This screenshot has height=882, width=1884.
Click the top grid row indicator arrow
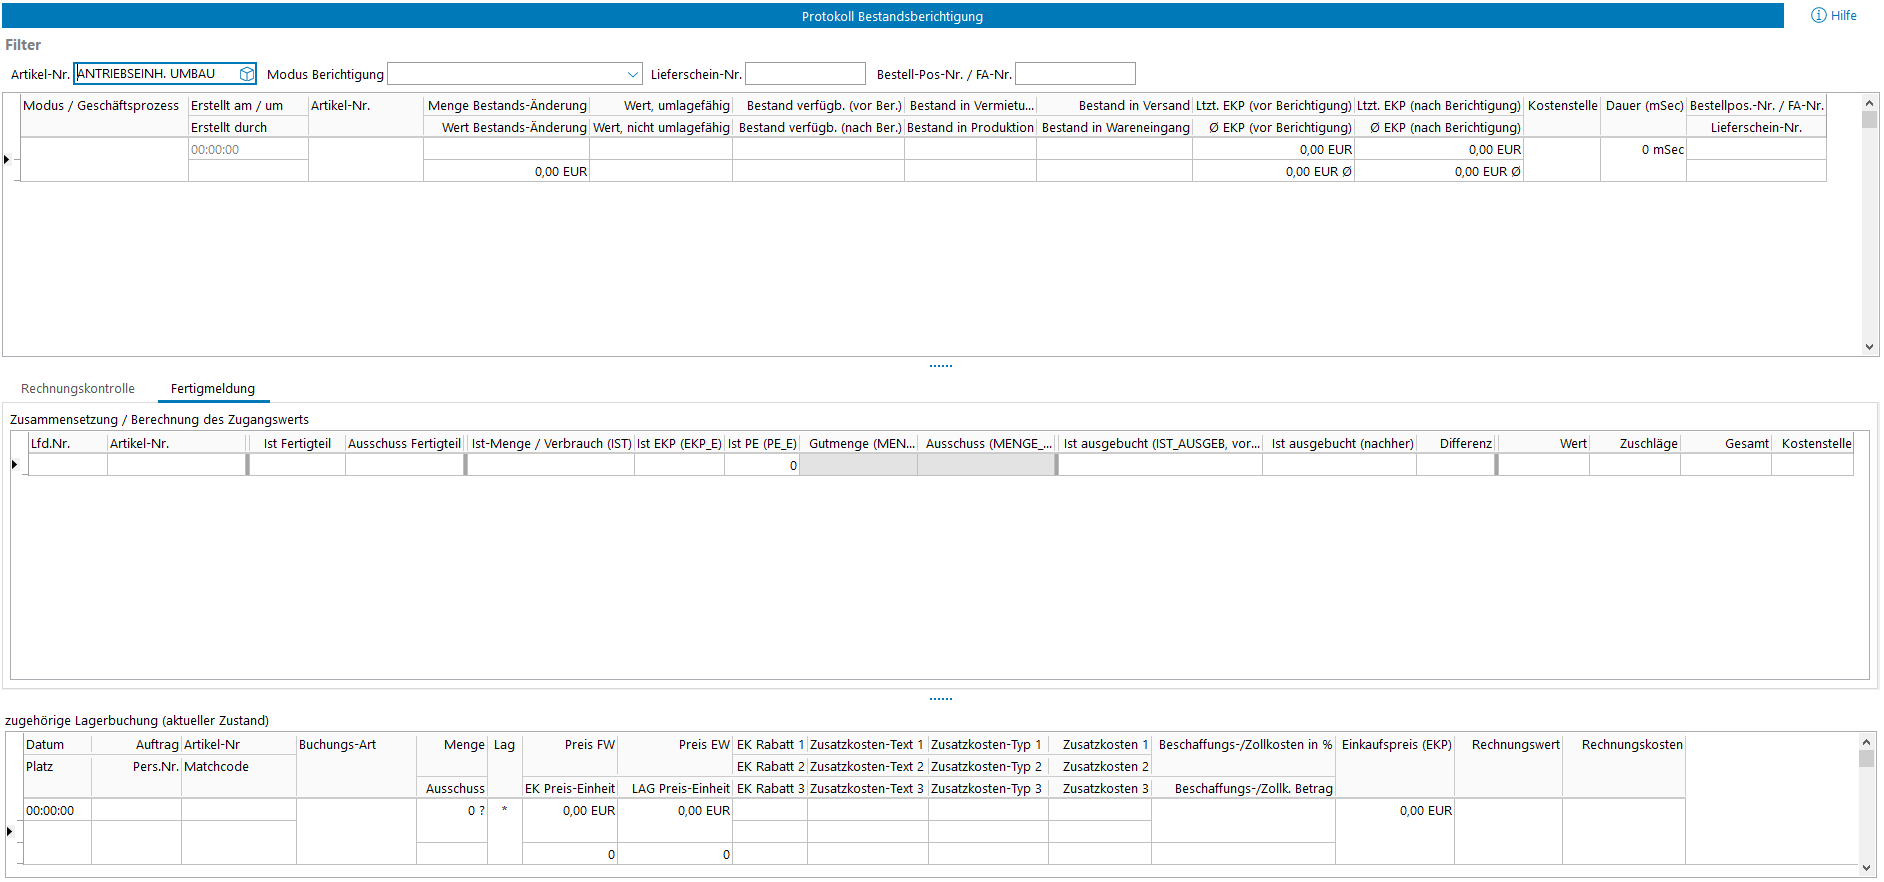tap(8, 160)
